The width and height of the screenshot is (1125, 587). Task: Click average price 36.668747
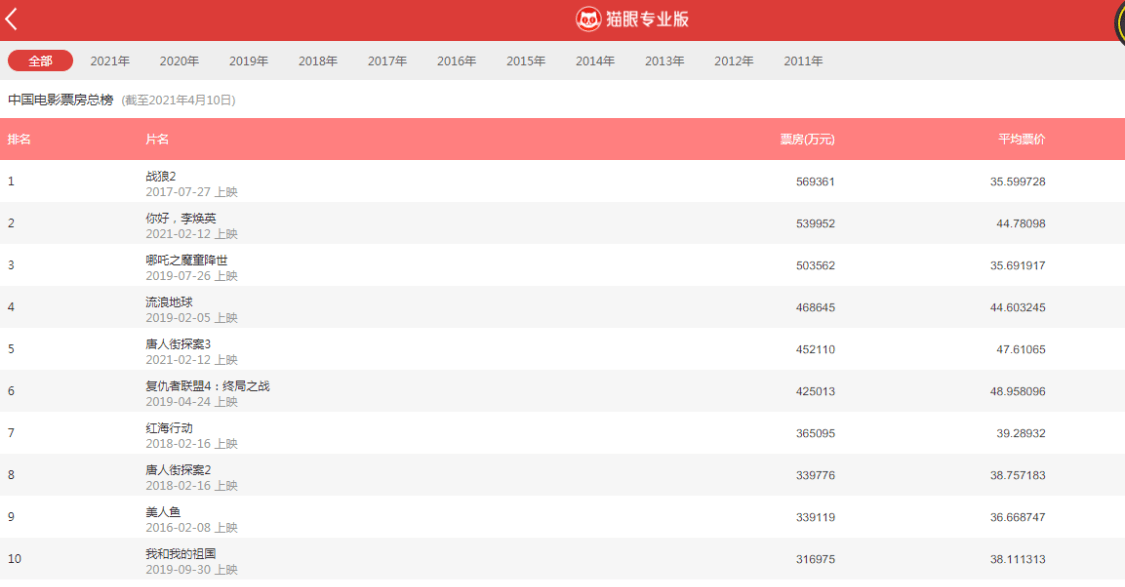(x=1017, y=517)
